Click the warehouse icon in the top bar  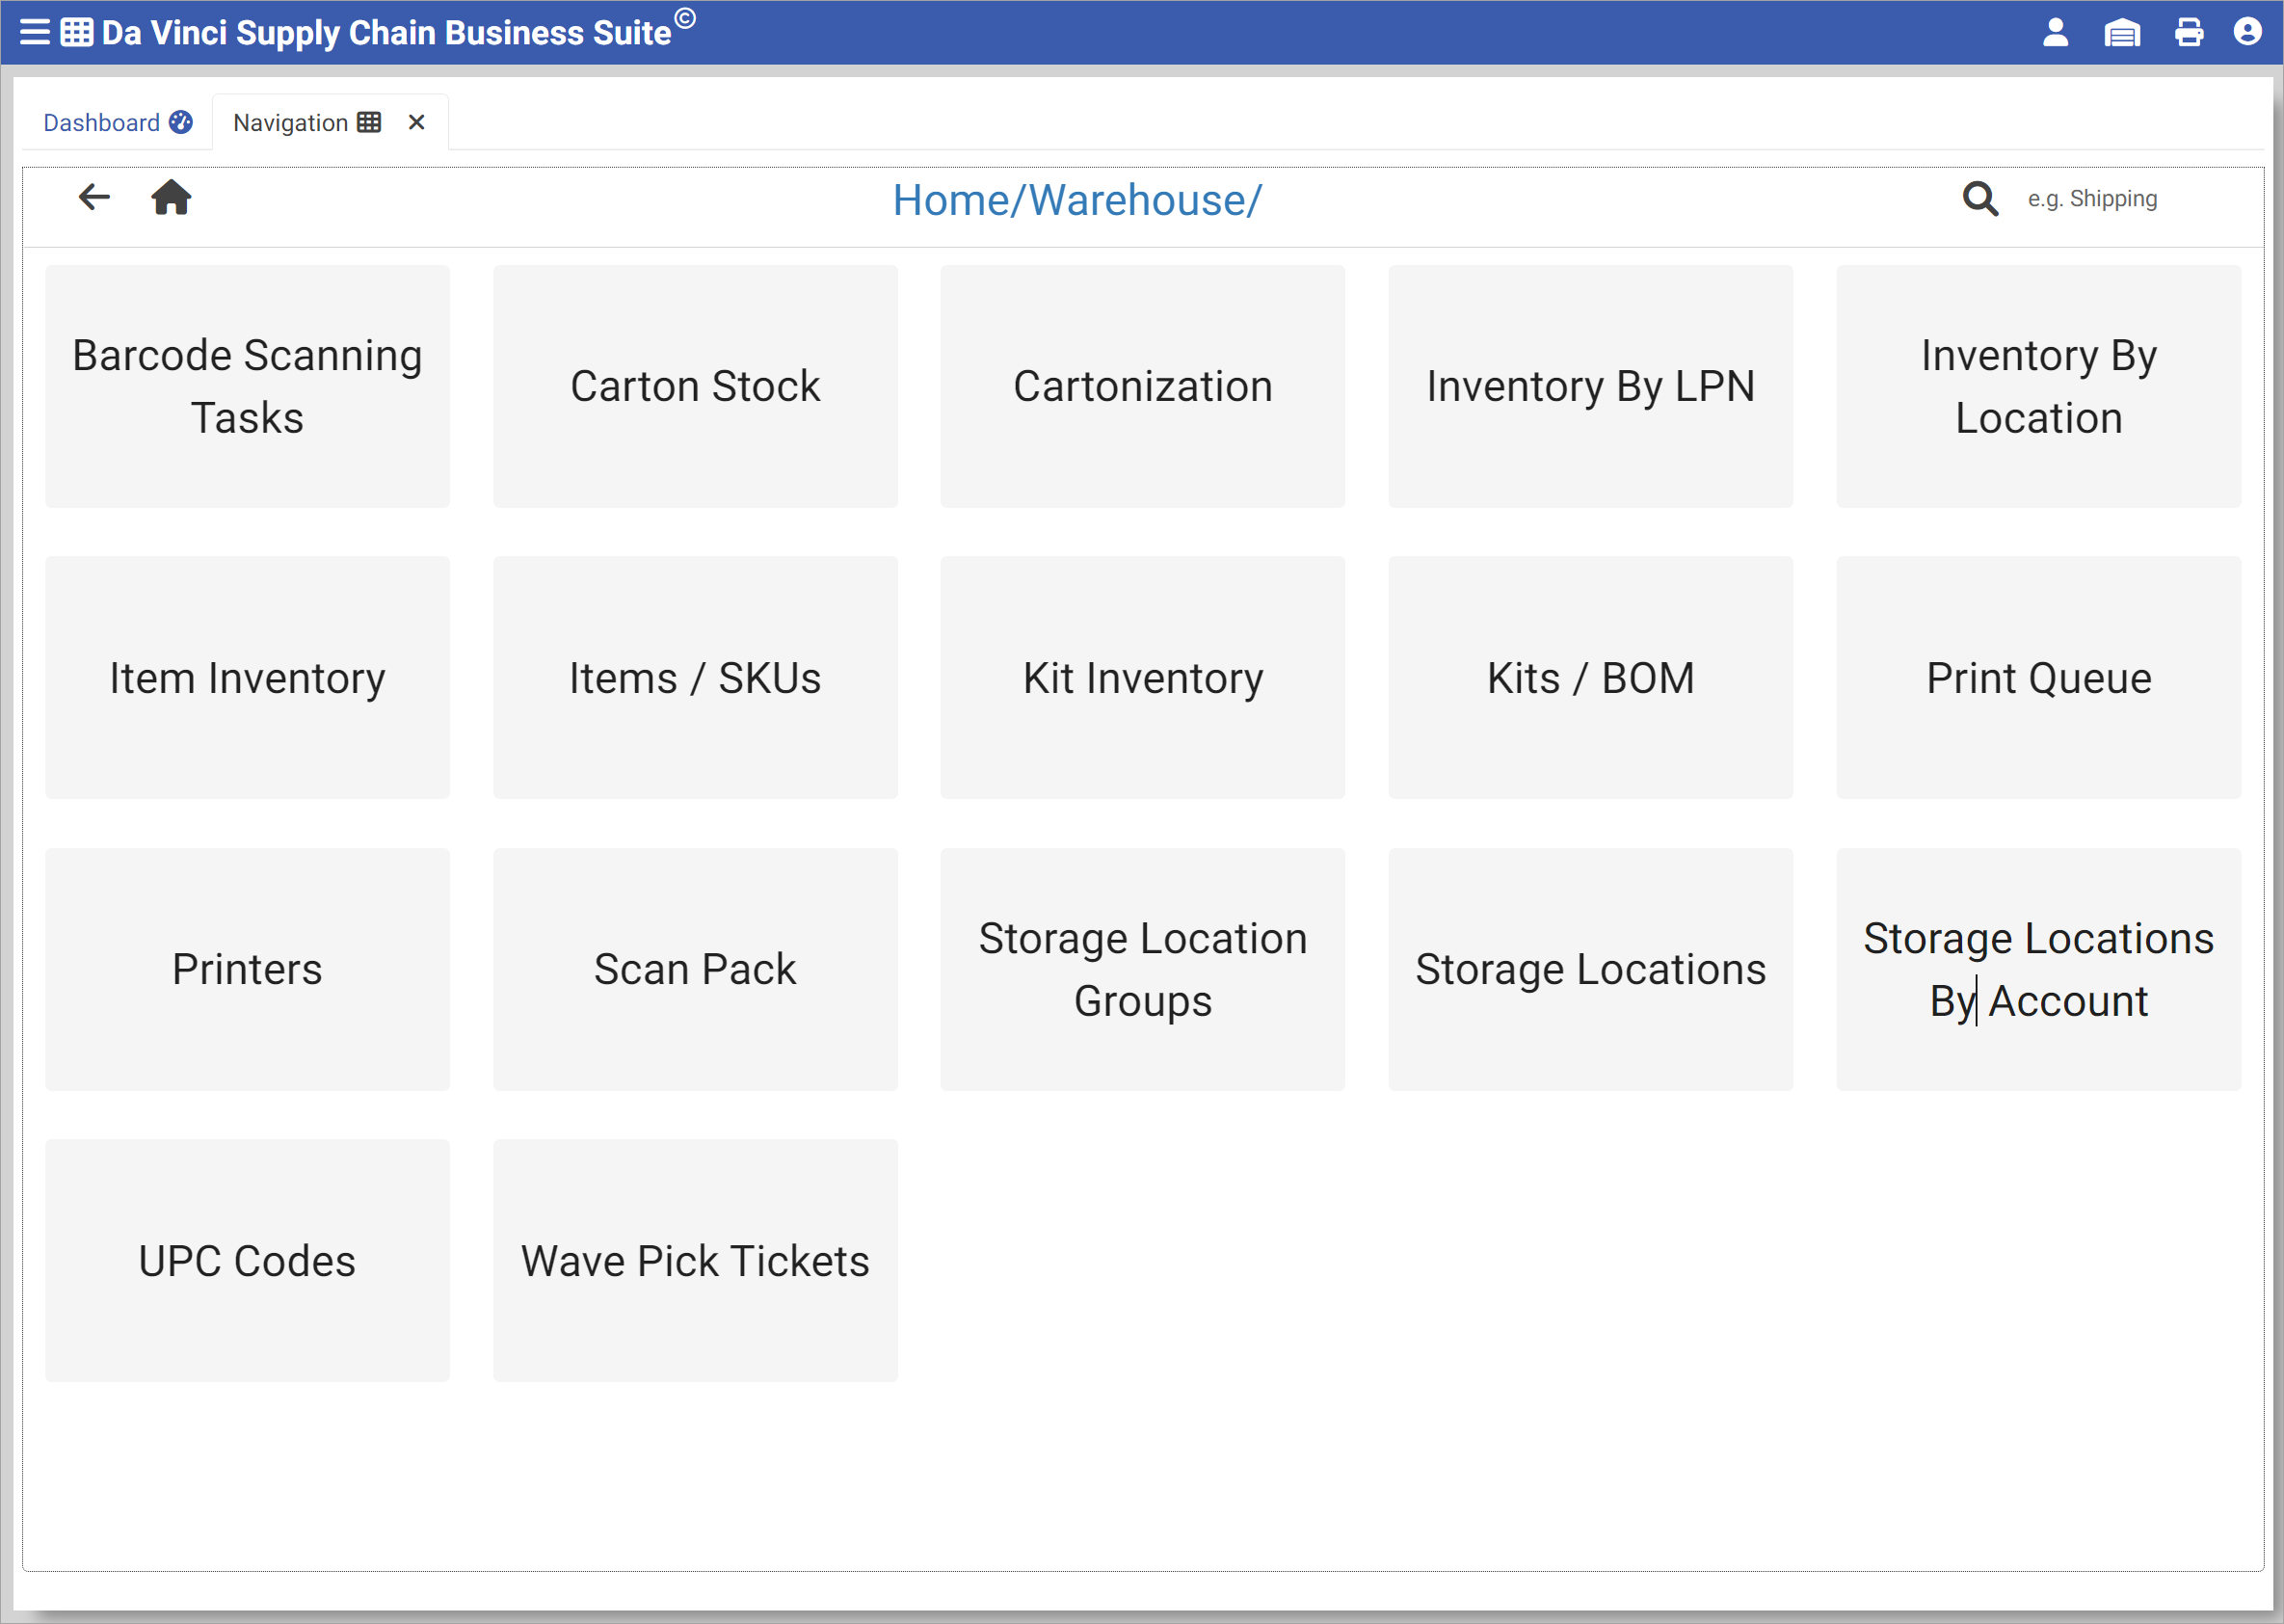pos(2122,32)
